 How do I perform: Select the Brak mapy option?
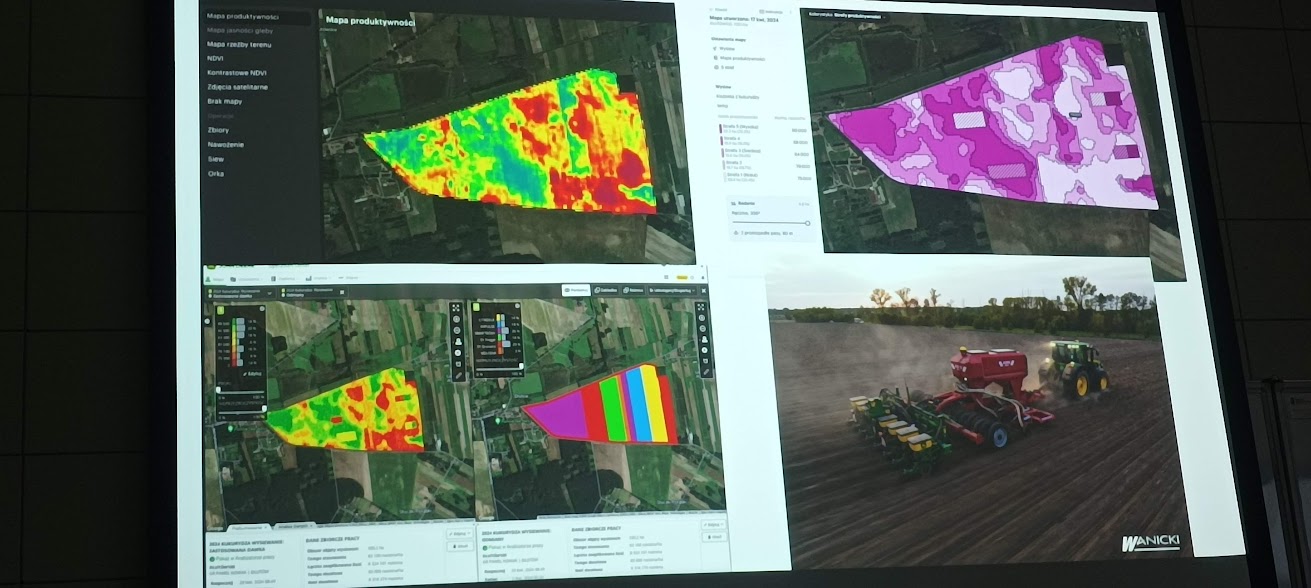(224, 101)
